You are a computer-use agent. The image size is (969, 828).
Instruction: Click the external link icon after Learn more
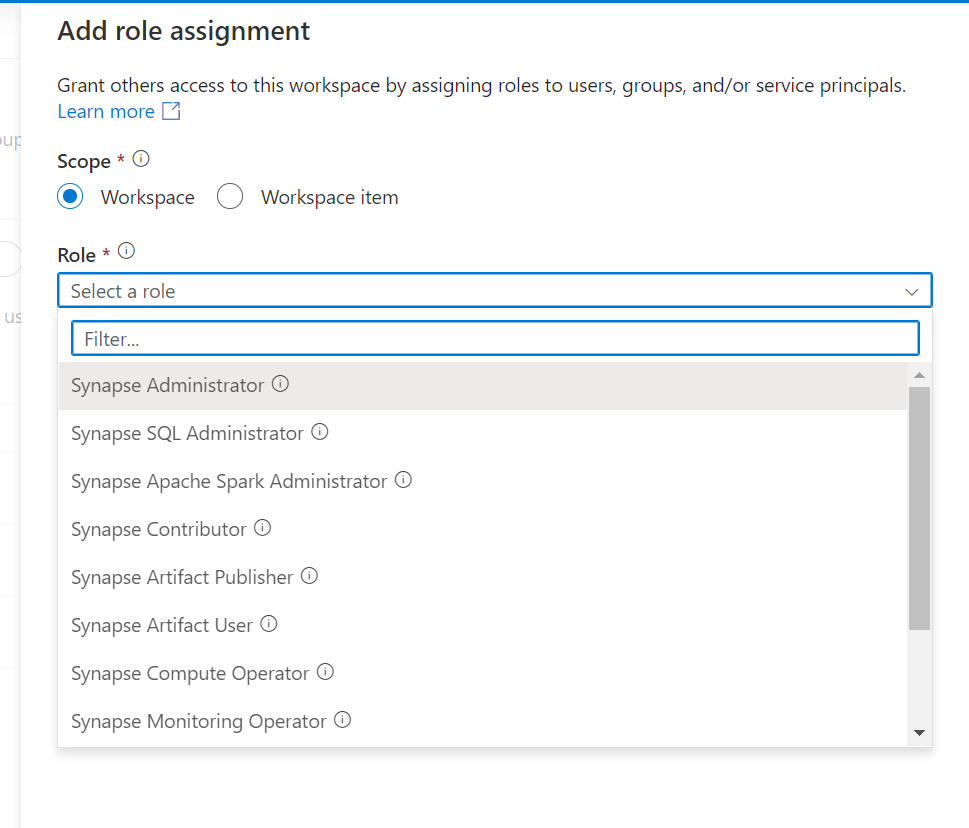[171, 111]
